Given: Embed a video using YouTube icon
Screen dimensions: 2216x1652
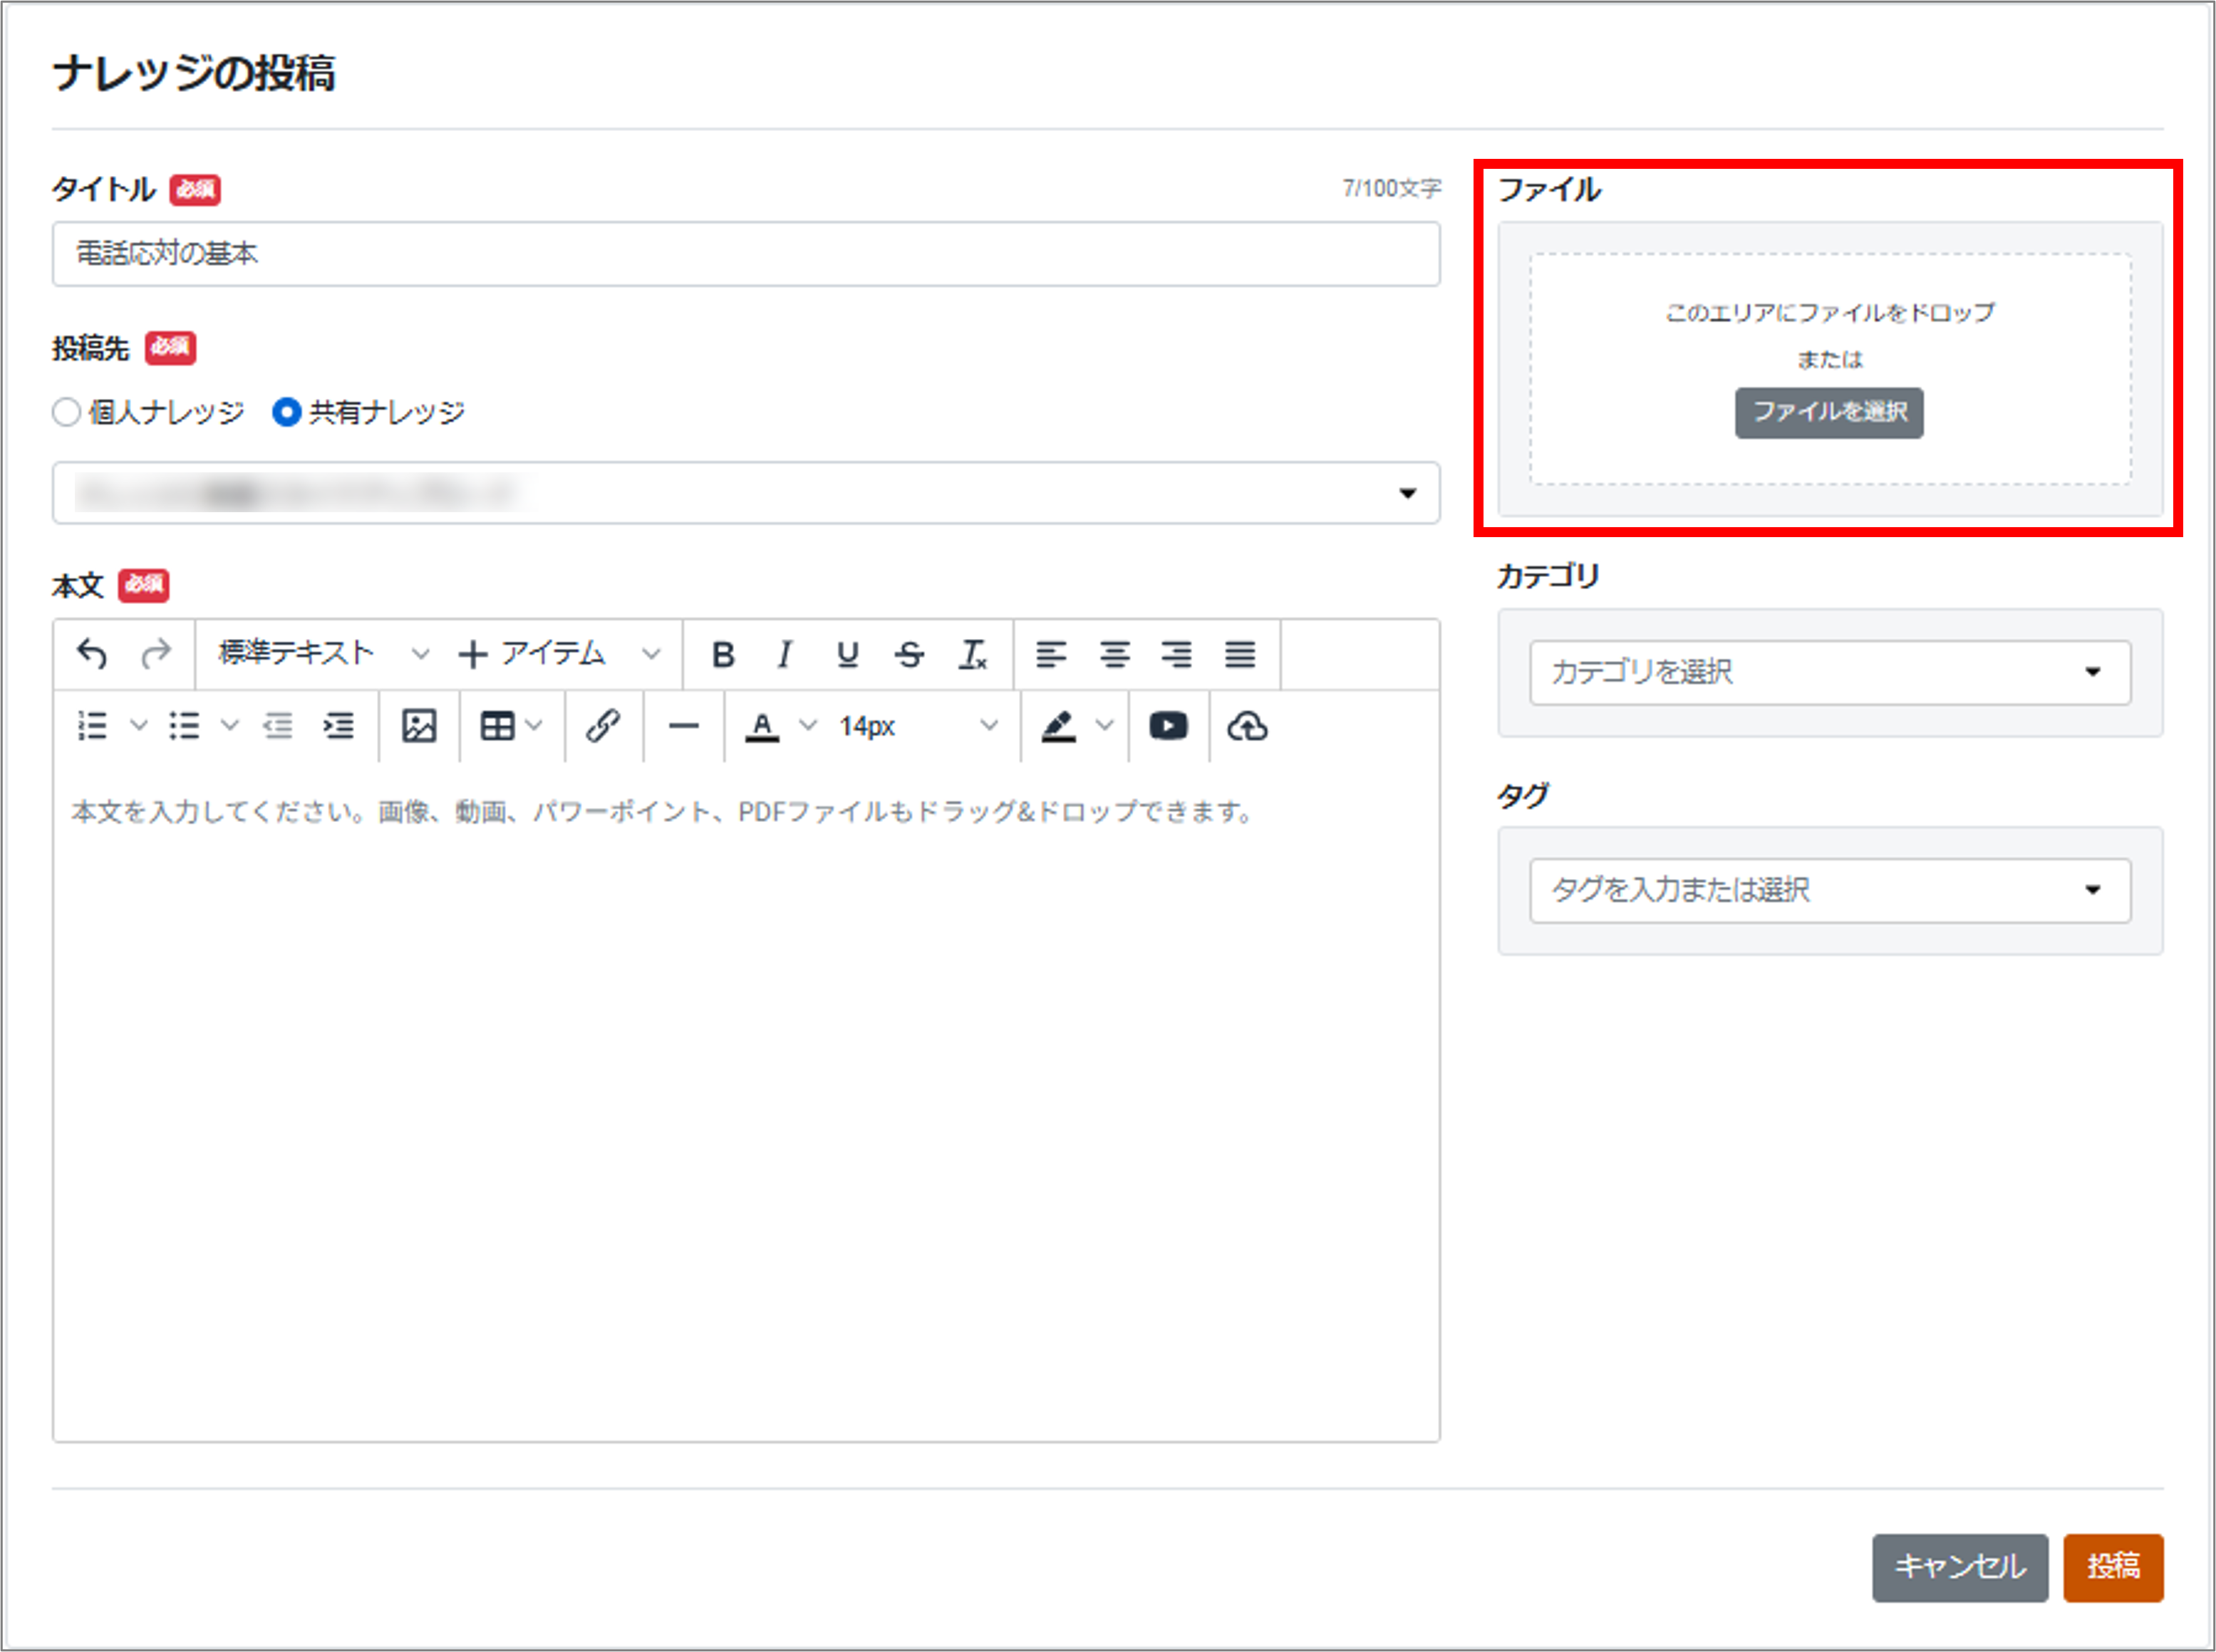Looking at the screenshot, I should [1168, 726].
